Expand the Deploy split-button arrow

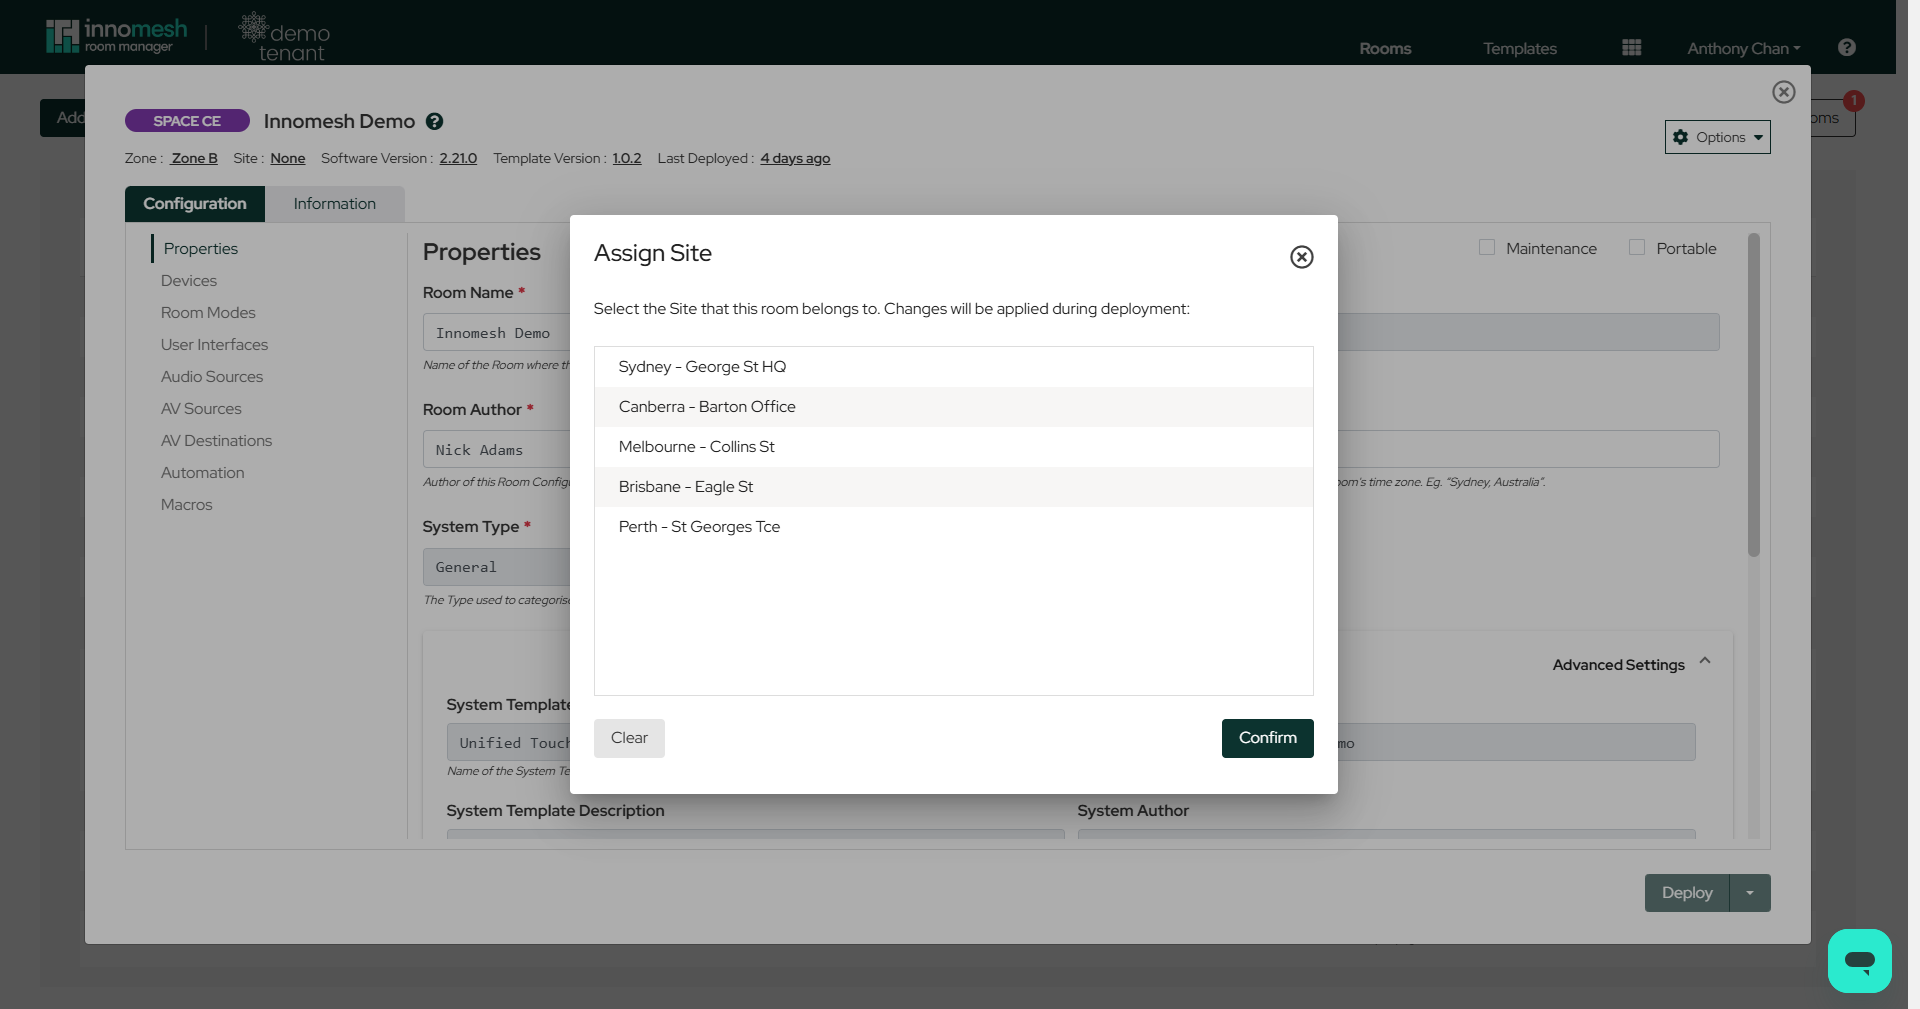point(1749,893)
